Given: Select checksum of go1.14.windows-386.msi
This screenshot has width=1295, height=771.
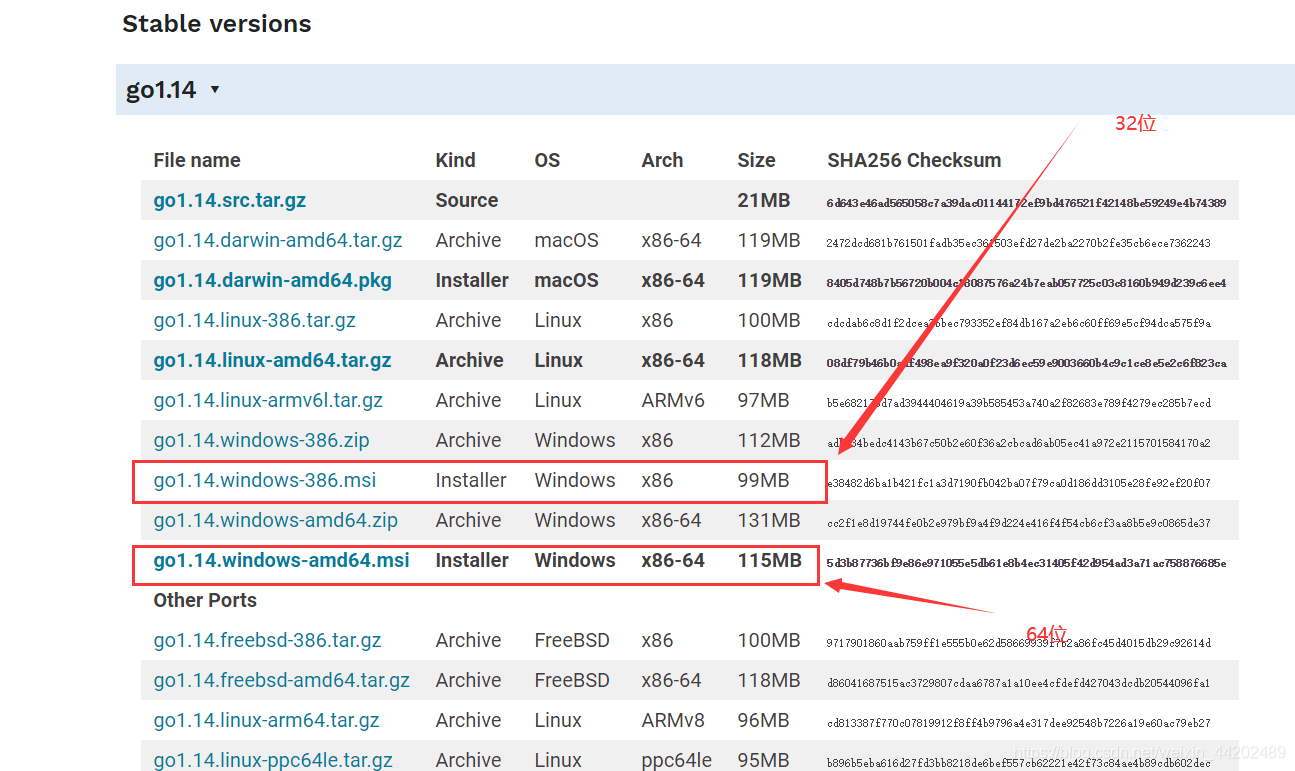Looking at the screenshot, I should point(1018,483).
